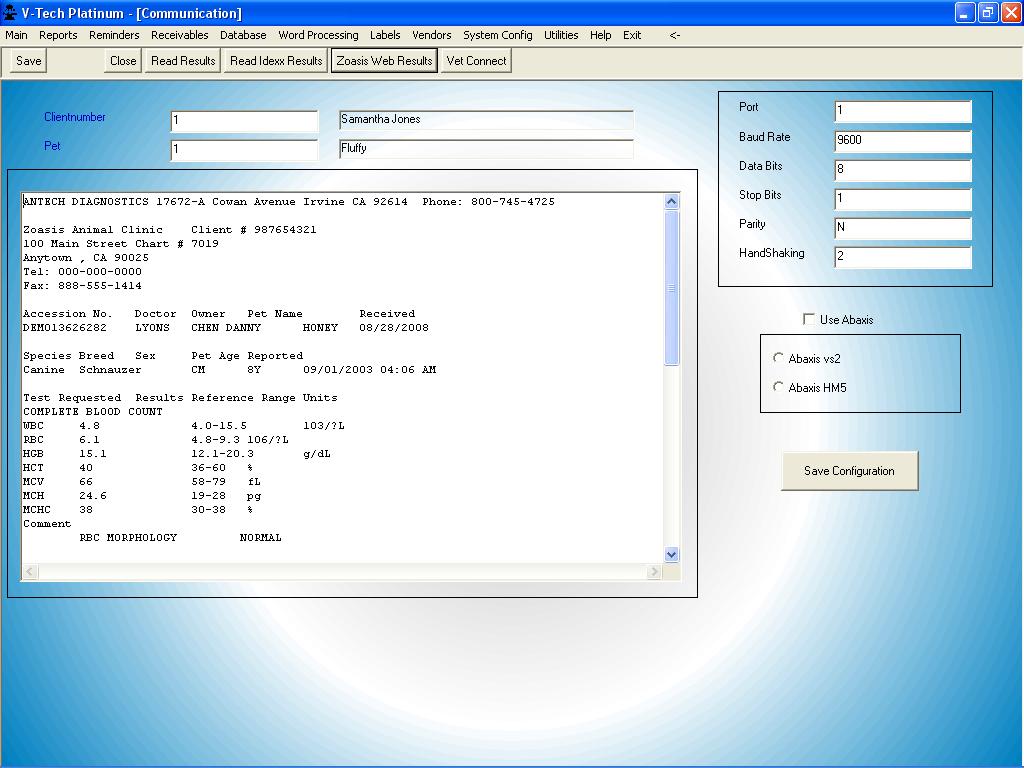Click the vertical scrollbar thumb in results
1024x768 pixels.
(x=671, y=288)
